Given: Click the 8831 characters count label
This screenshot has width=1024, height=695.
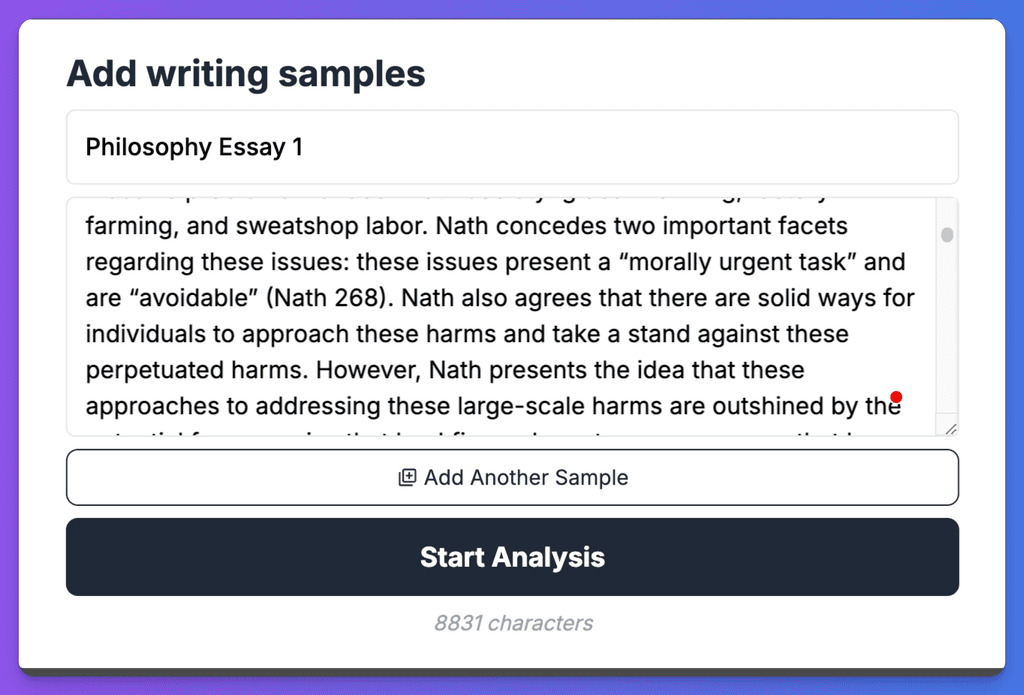Looking at the screenshot, I should click(x=512, y=622).
